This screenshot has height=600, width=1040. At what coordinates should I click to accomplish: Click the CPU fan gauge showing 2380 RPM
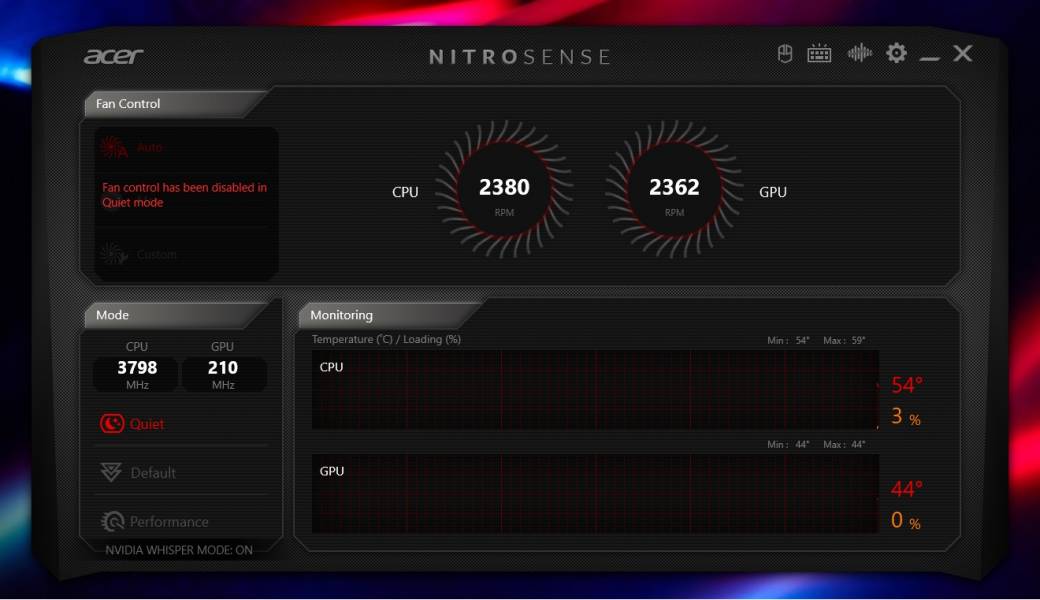[504, 190]
